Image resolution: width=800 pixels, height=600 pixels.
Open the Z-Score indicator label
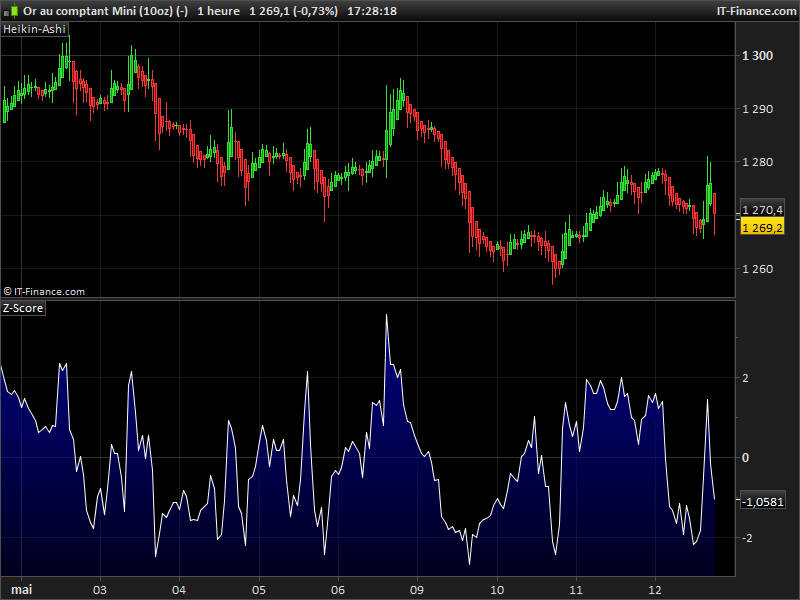[24, 308]
